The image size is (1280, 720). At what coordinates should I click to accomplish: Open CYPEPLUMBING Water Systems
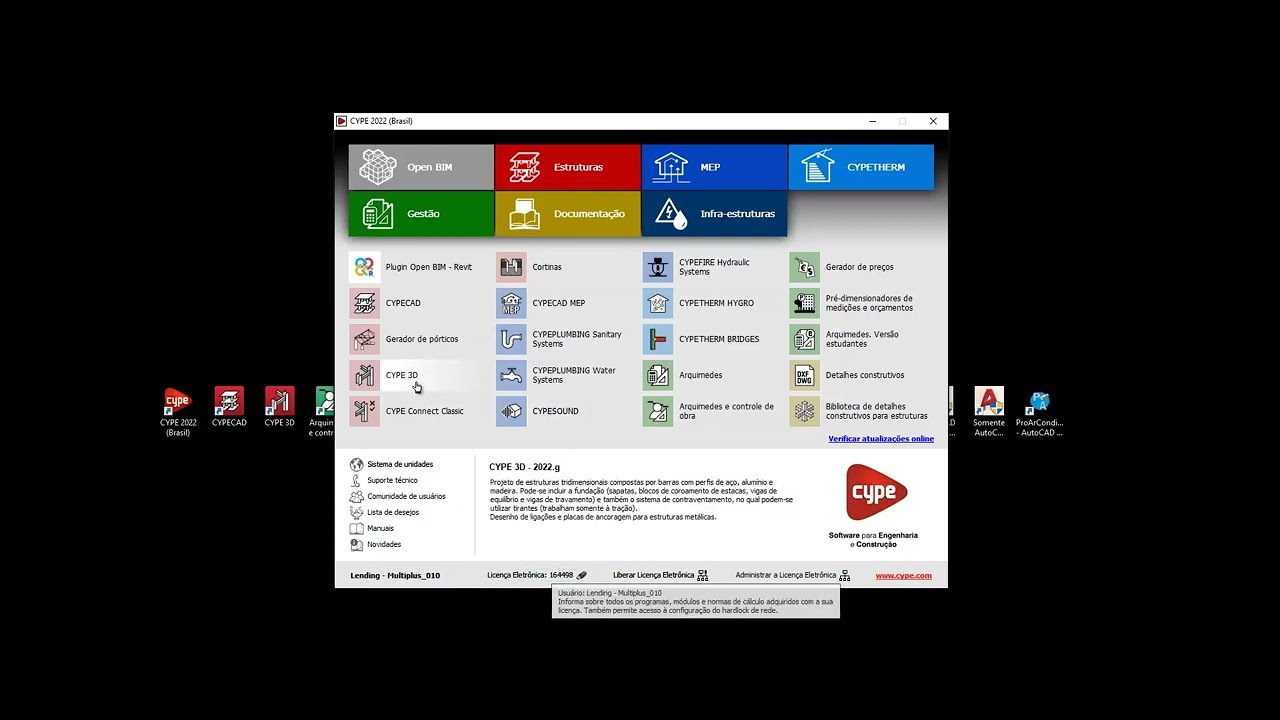click(x=557, y=375)
